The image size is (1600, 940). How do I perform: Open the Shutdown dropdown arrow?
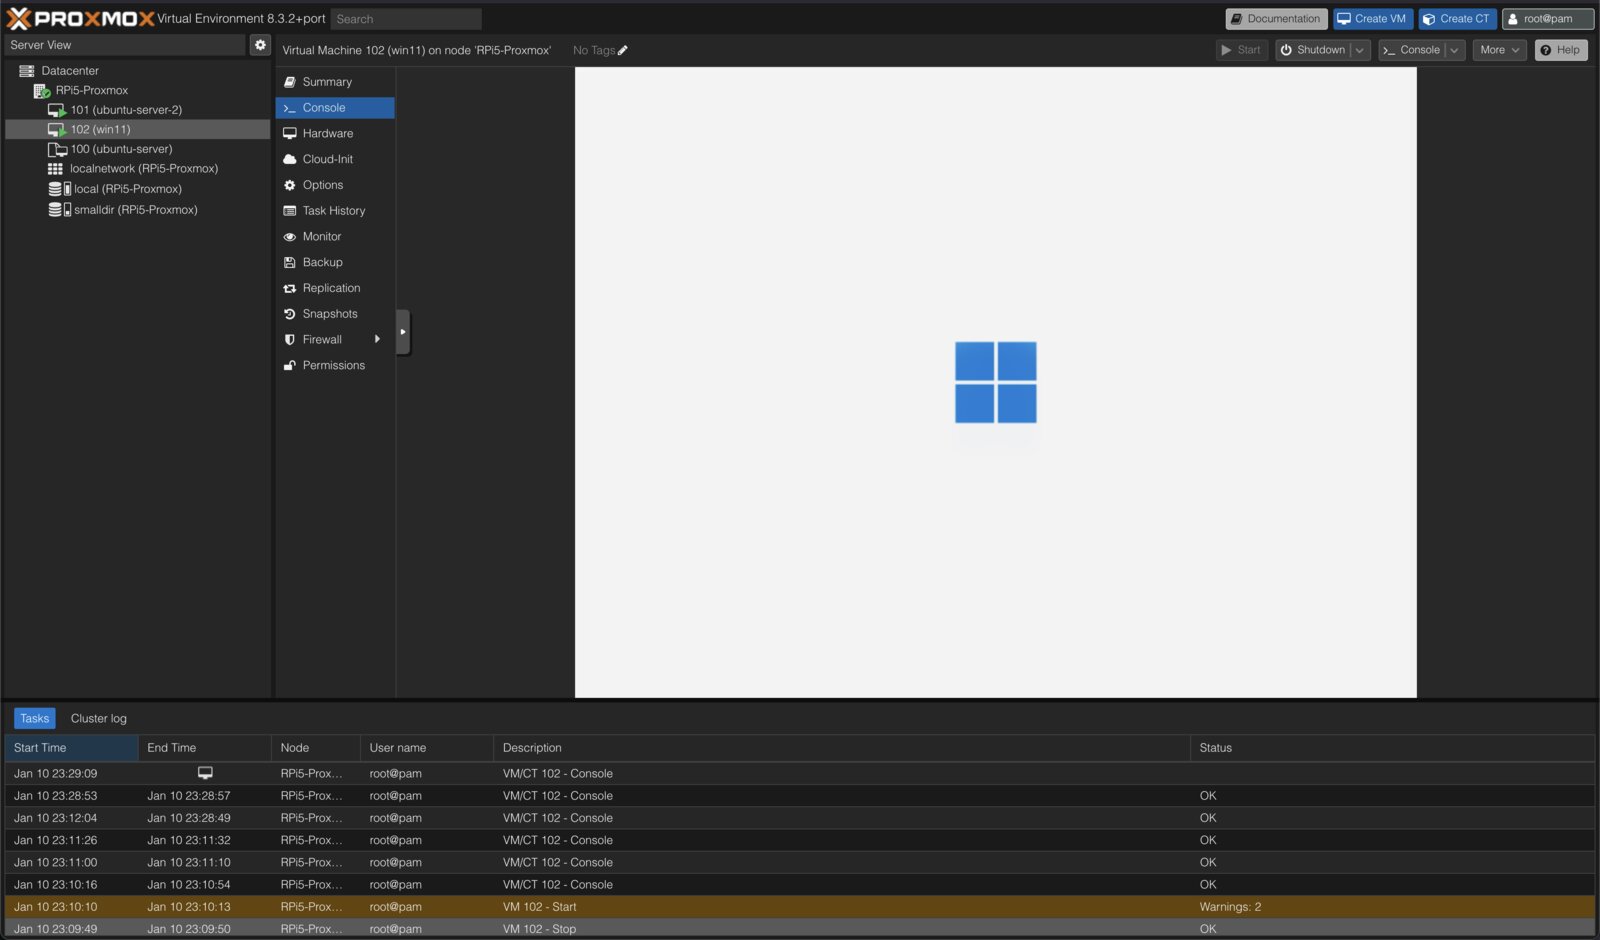(x=1360, y=50)
